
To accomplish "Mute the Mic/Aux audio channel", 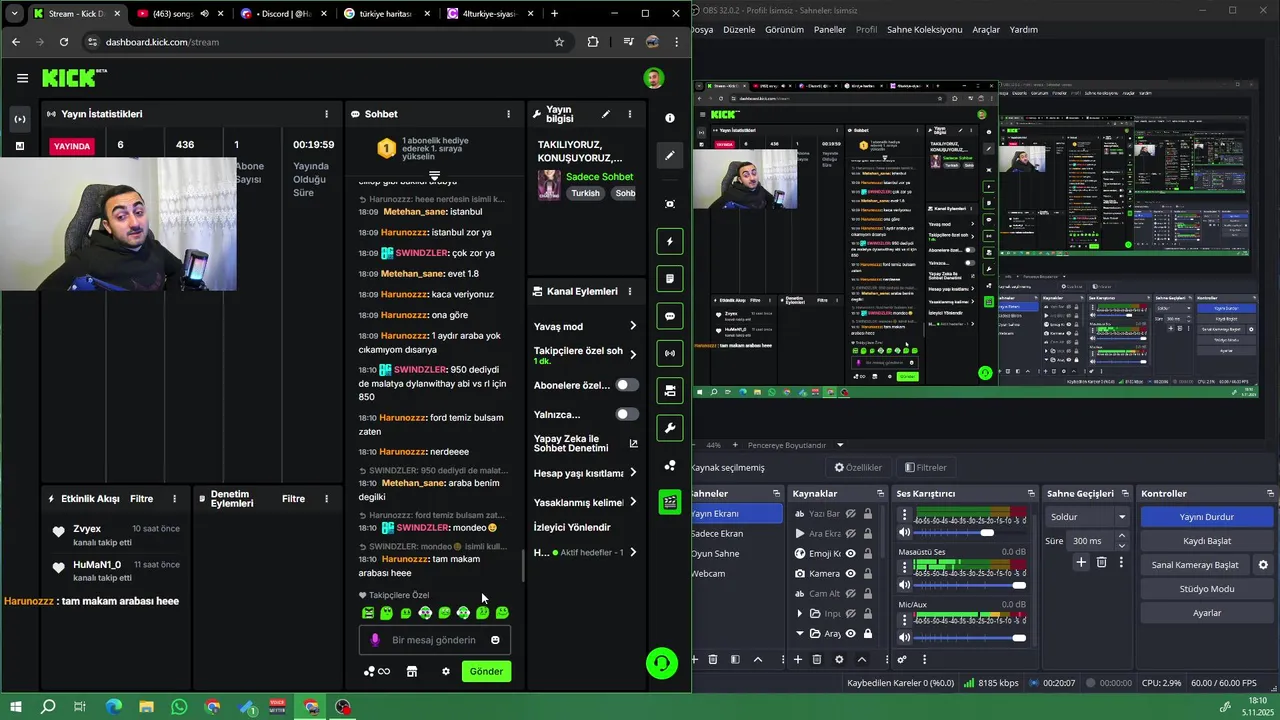I will pyautogui.click(x=904, y=638).
